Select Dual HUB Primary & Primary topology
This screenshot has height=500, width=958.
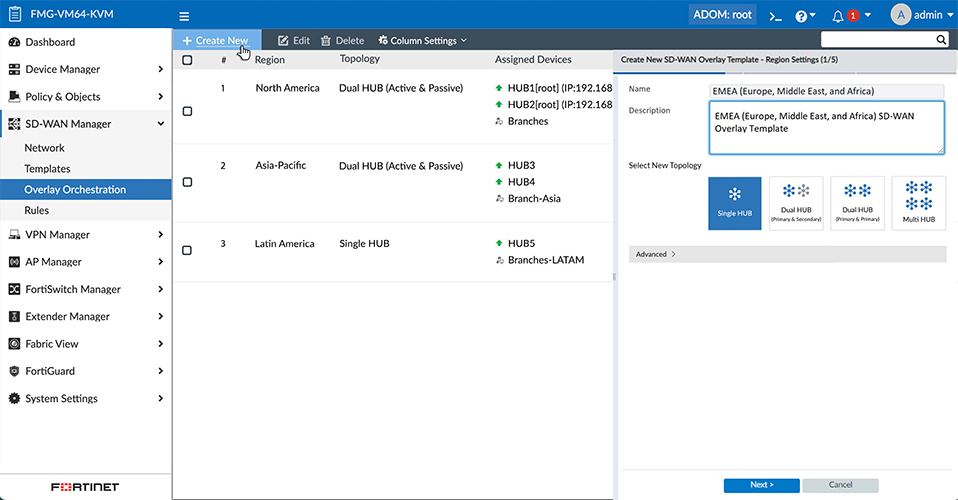click(x=857, y=204)
